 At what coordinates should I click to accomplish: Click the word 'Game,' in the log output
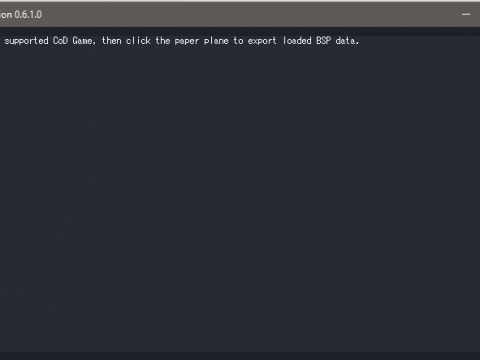(84, 41)
